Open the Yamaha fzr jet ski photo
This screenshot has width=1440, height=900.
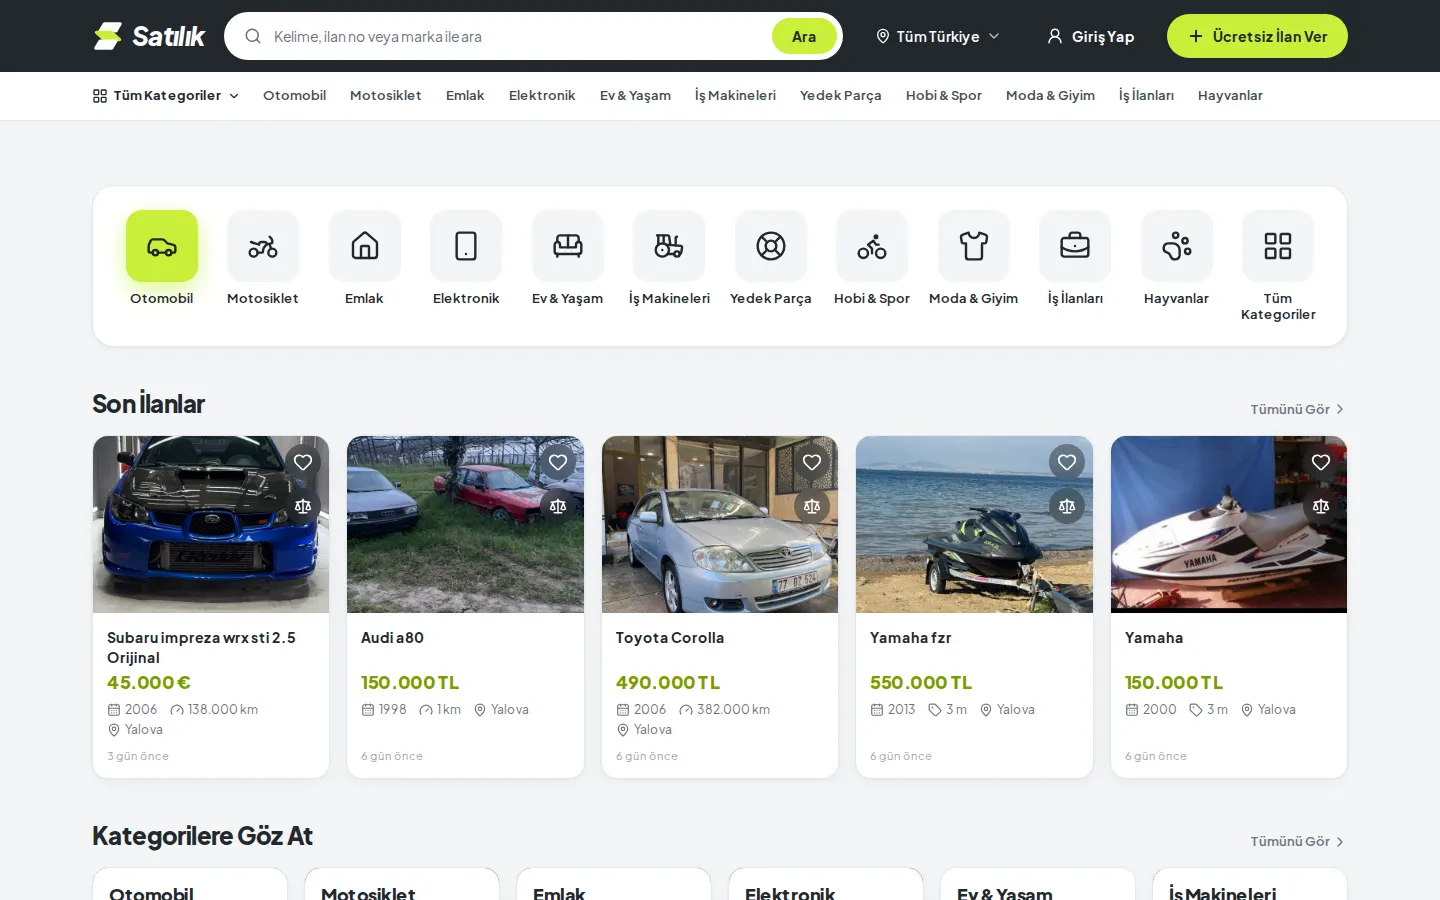tap(974, 524)
